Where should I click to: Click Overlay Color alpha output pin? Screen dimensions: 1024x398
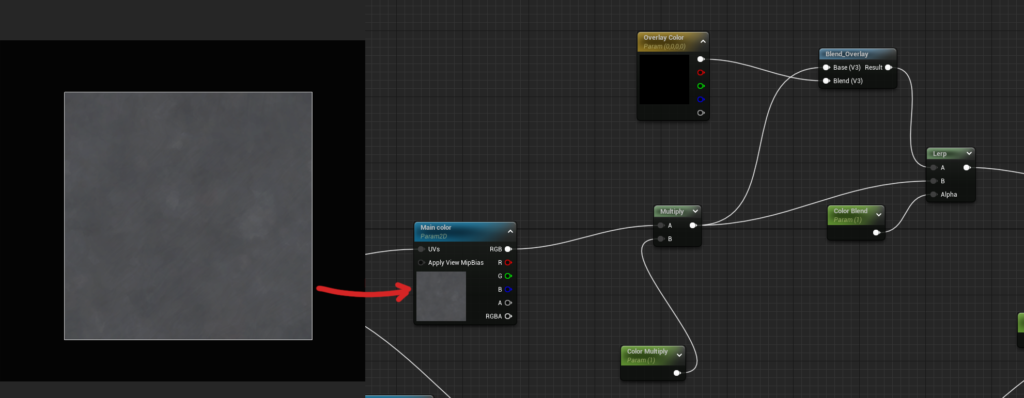(x=701, y=112)
